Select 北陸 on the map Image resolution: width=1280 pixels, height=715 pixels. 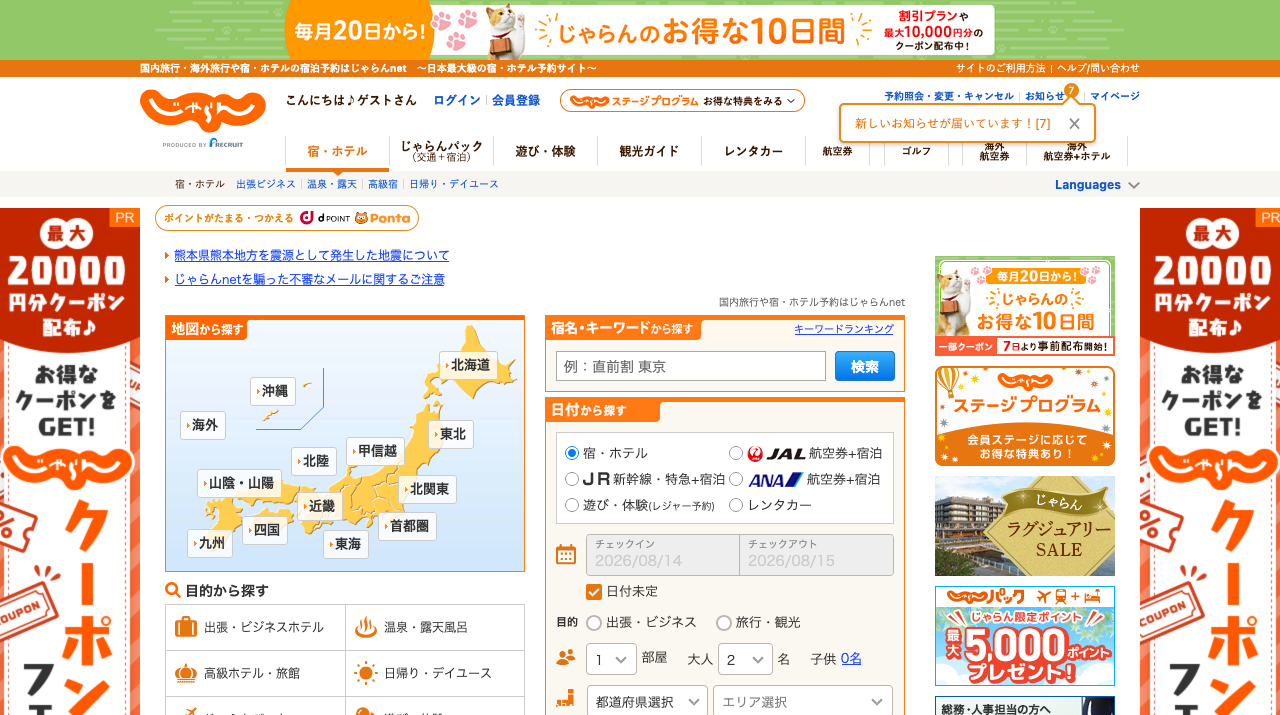pos(314,461)
